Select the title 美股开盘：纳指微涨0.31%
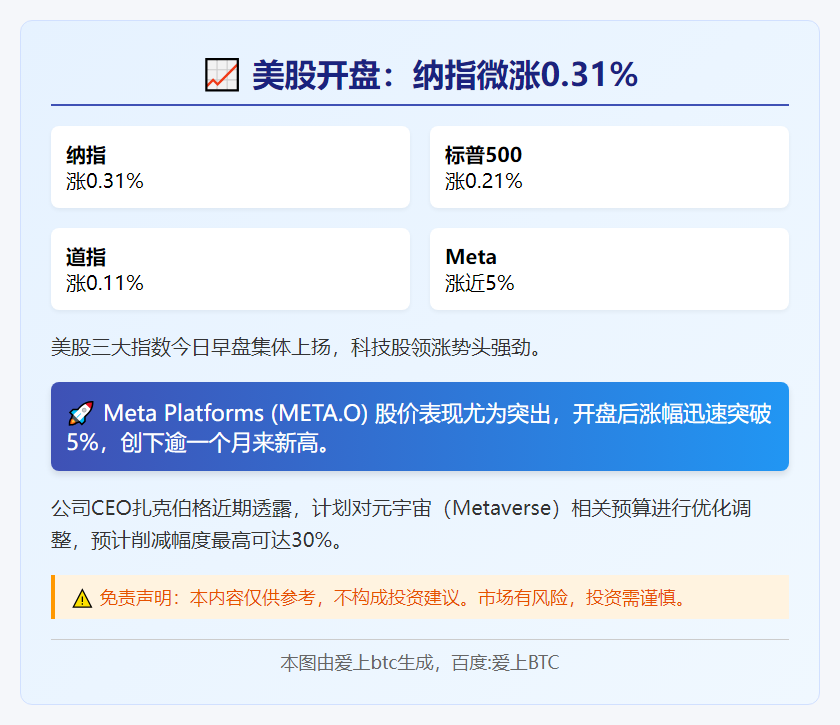The width and height of the screenshot is (840, 725). tap(445, 75)
